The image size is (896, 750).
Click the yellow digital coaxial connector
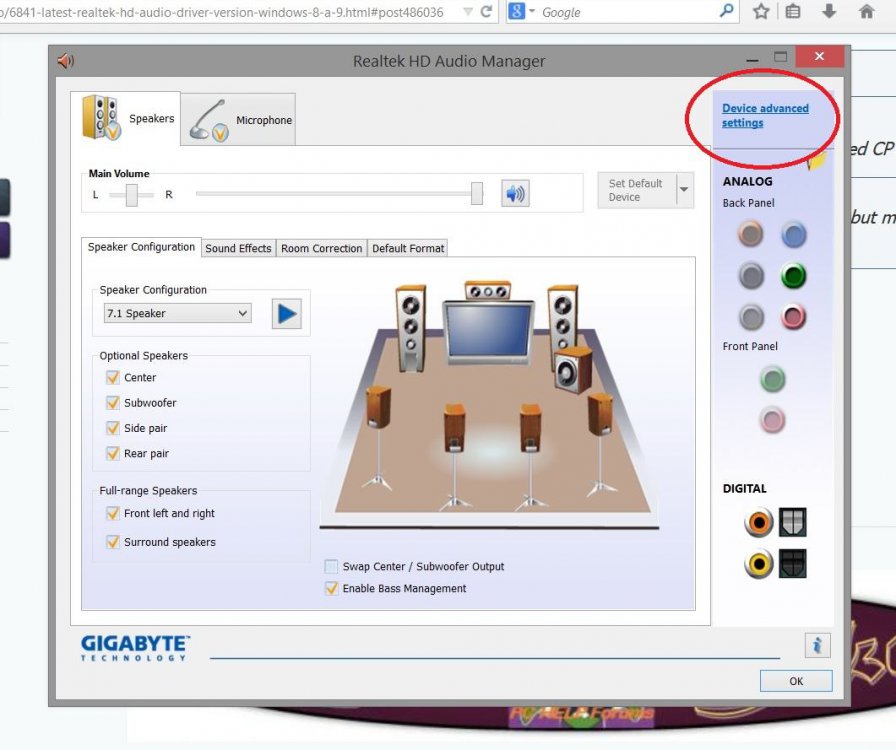pos(759,564)
